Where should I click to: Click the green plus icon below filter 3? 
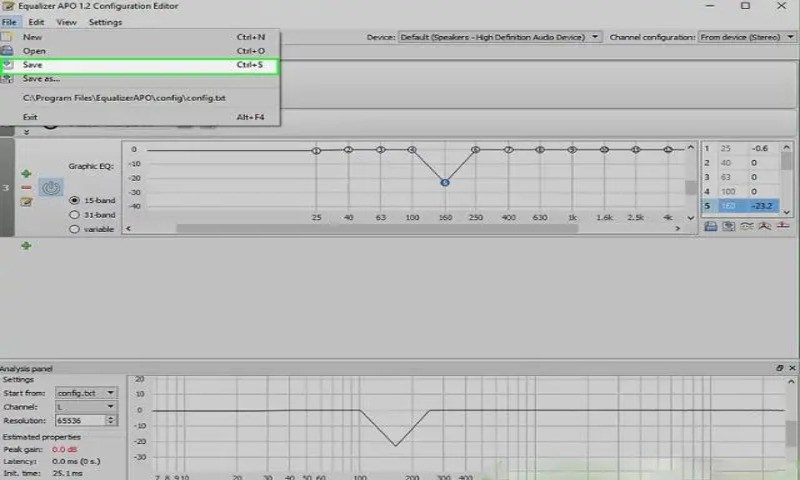coord(26,245)
